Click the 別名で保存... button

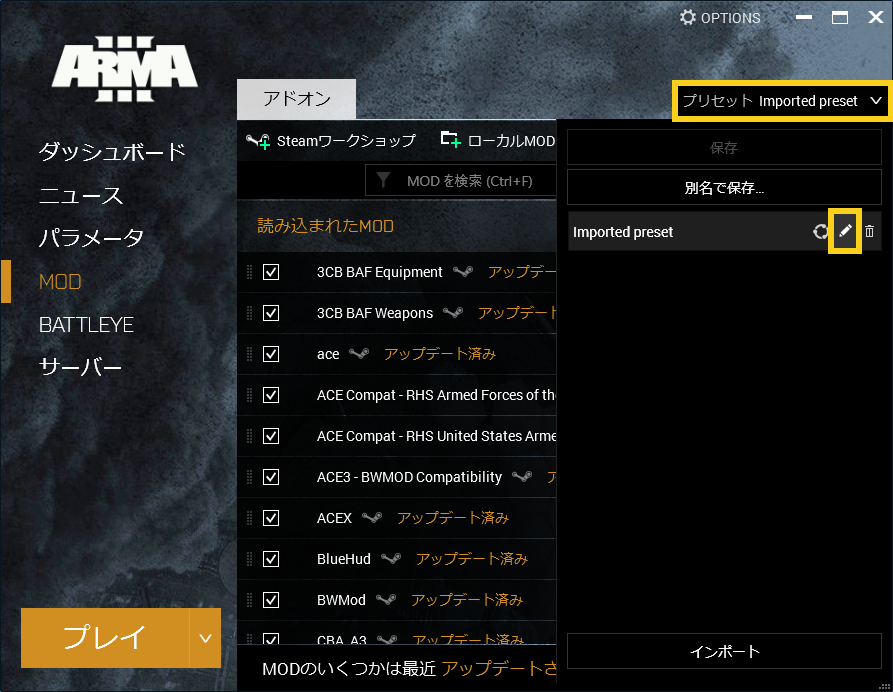point(724,187)
